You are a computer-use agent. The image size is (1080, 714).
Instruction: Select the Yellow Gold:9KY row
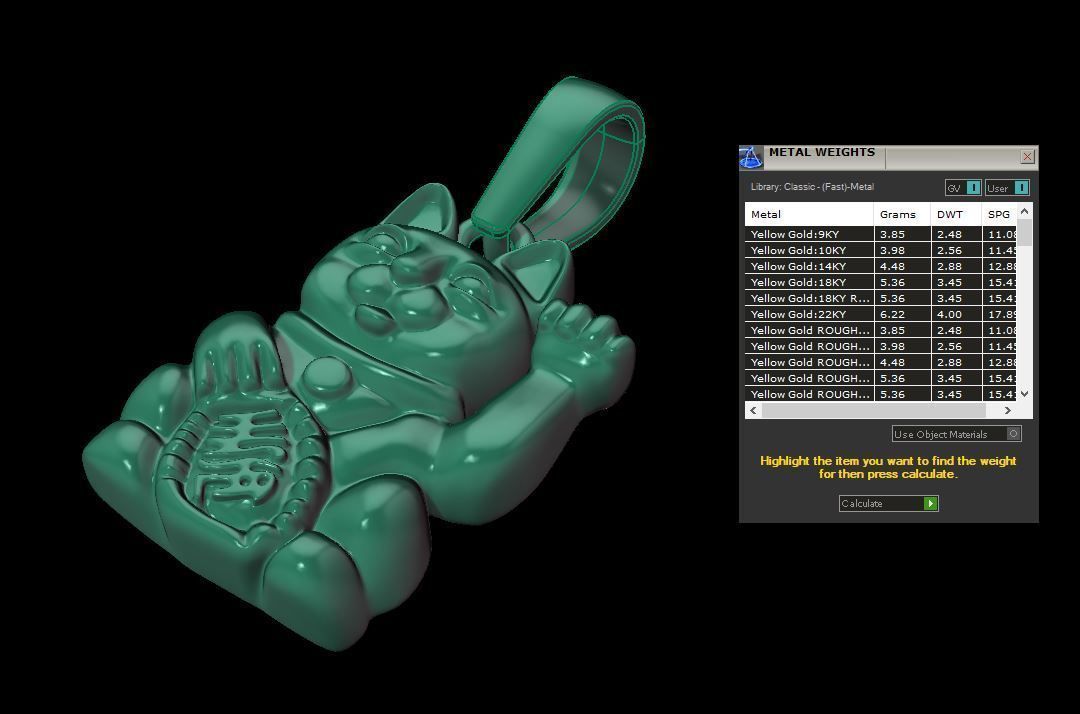click(880, 234)
